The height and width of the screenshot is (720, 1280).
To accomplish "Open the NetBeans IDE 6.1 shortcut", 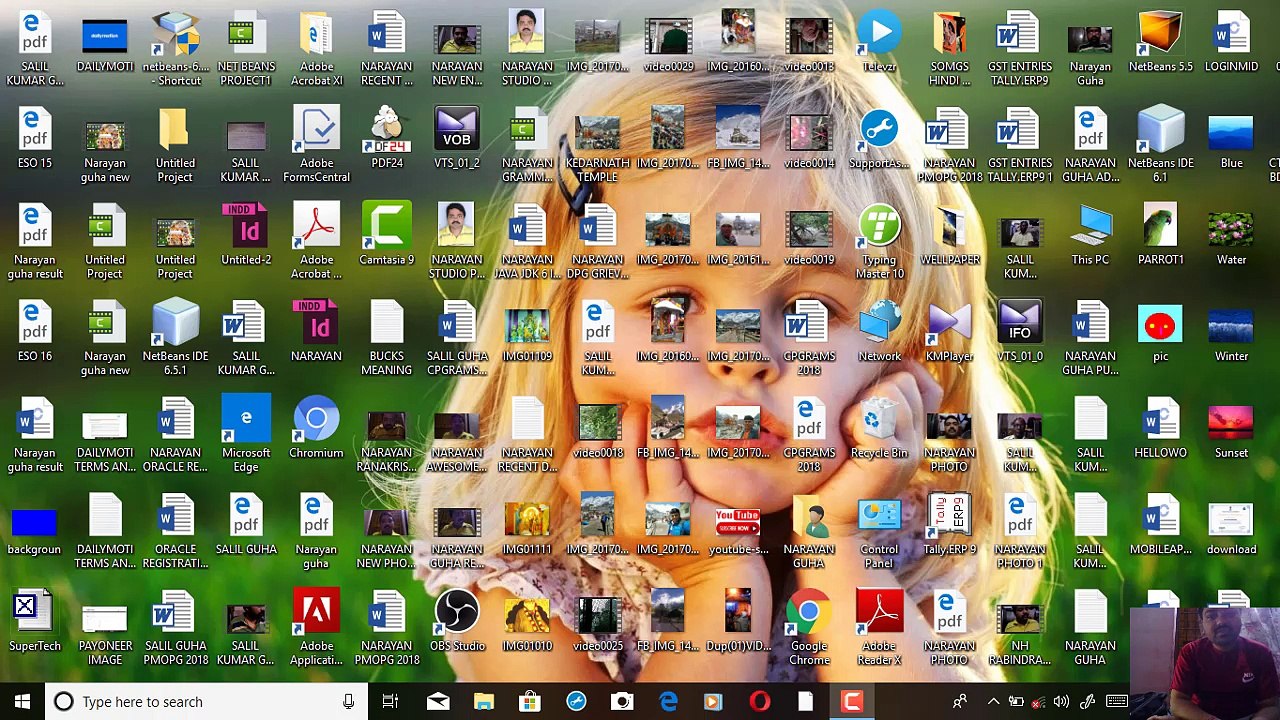I will (x=1160, y=144).
